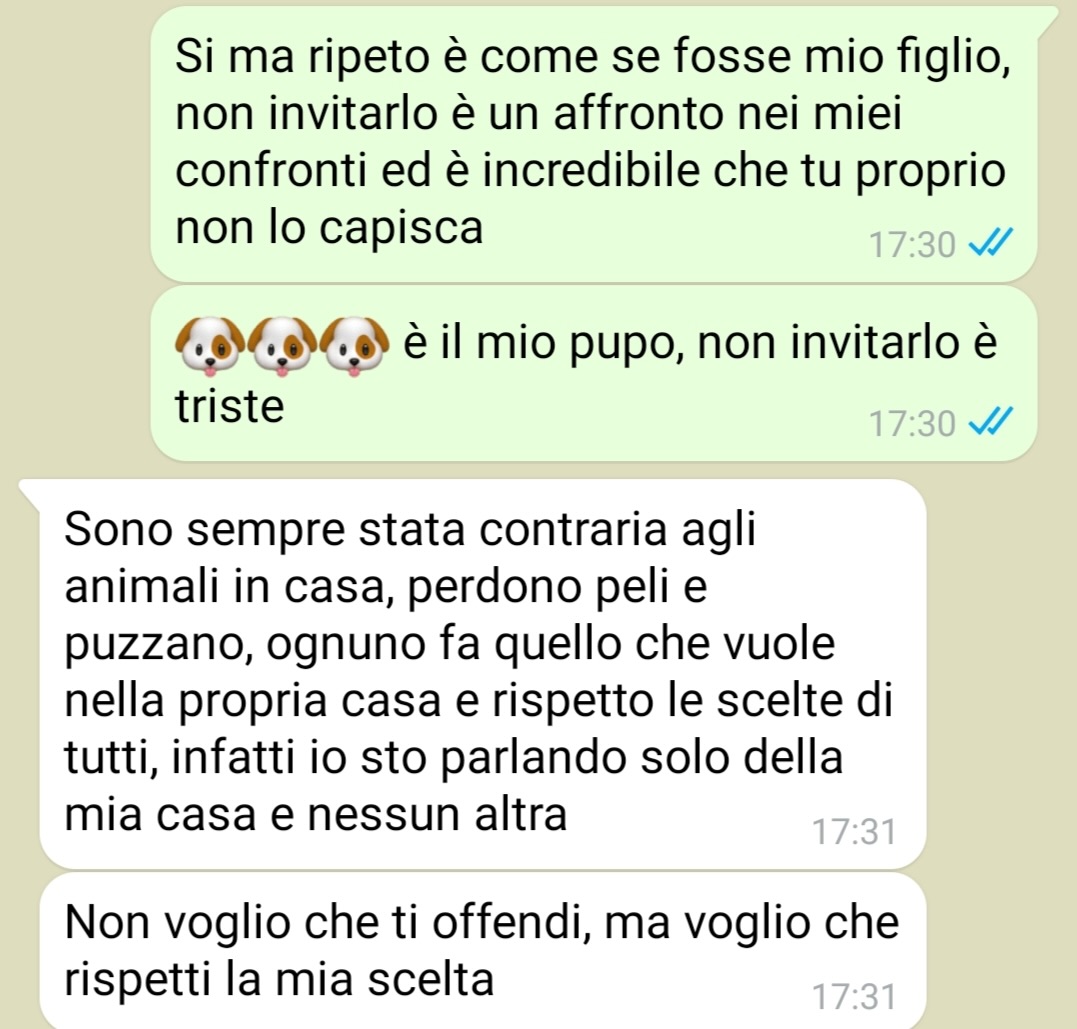The width and height of the screenshot is (1077, 1029).
Task: Click the text 'rispetti la mia scelta'
Action: 279,980
